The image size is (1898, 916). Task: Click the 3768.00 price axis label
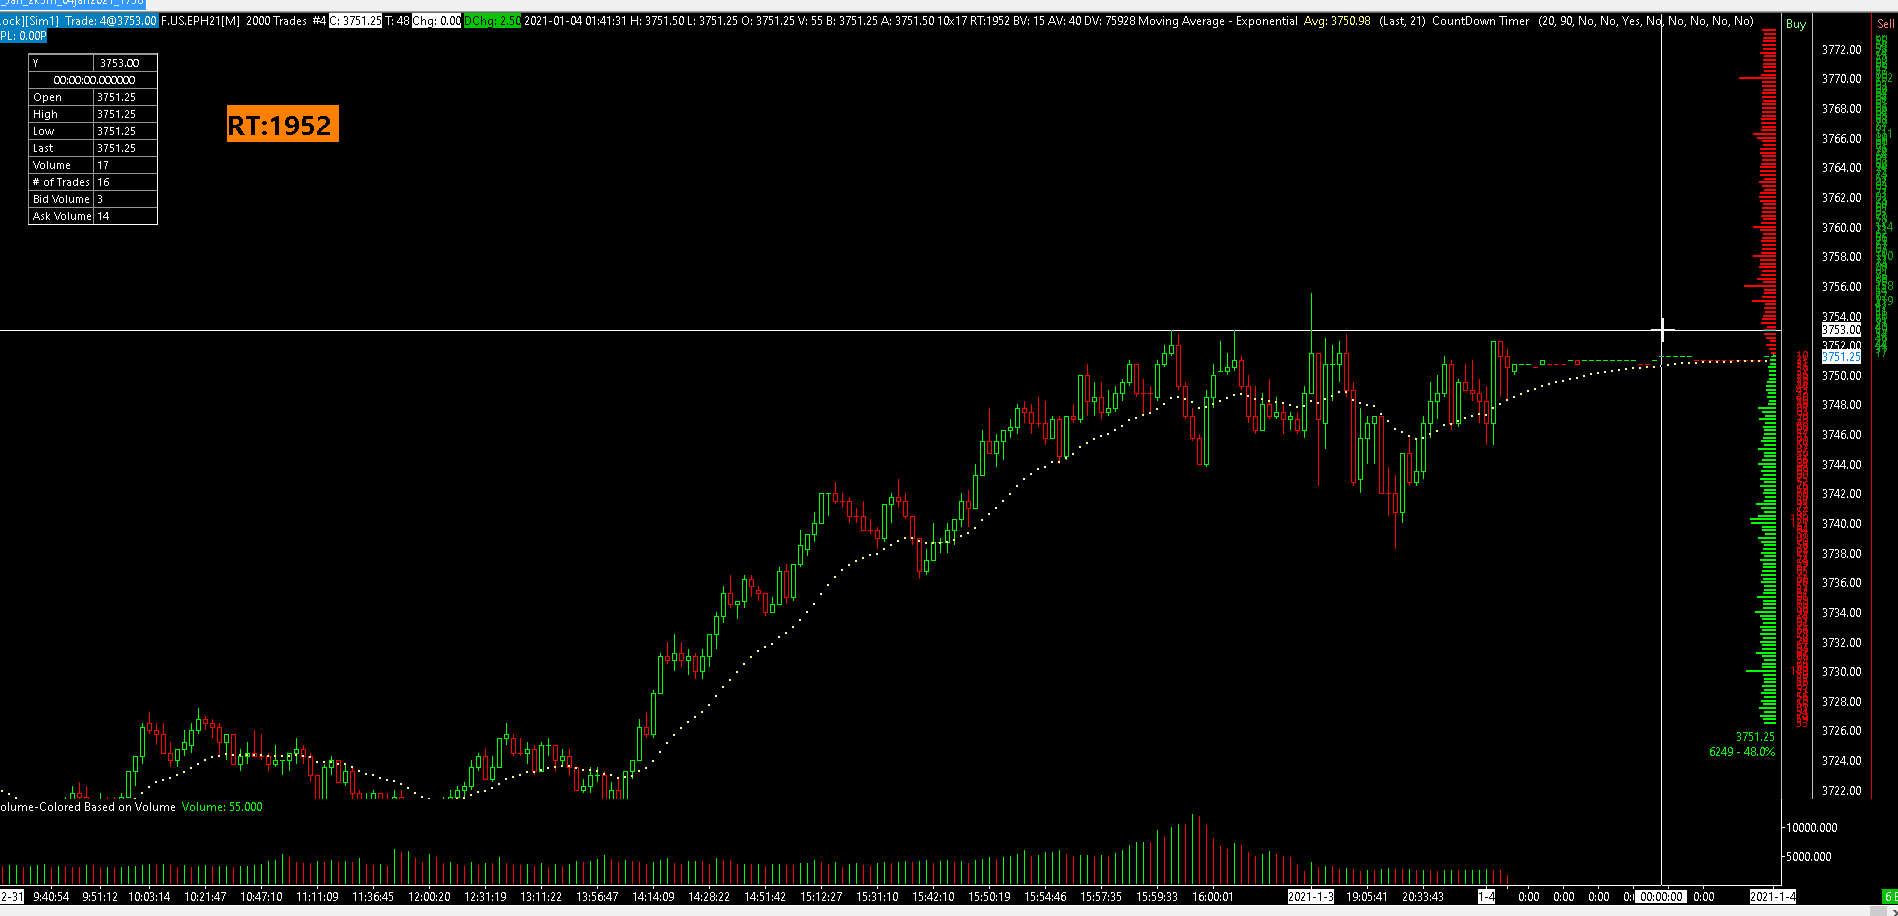1841,109
